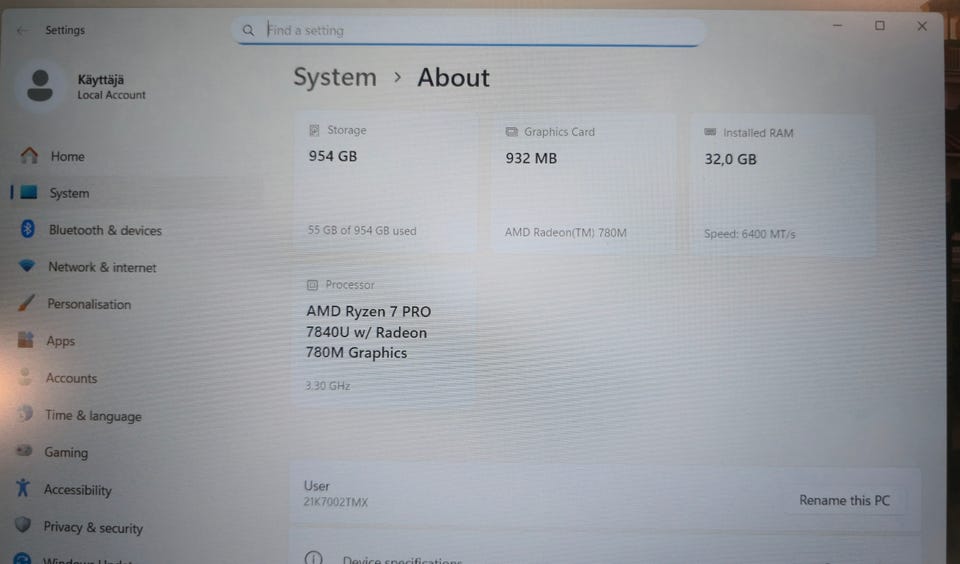Click the search magnifier icon
This screenshot has width=960, height=564.
(x=248, y=30)
